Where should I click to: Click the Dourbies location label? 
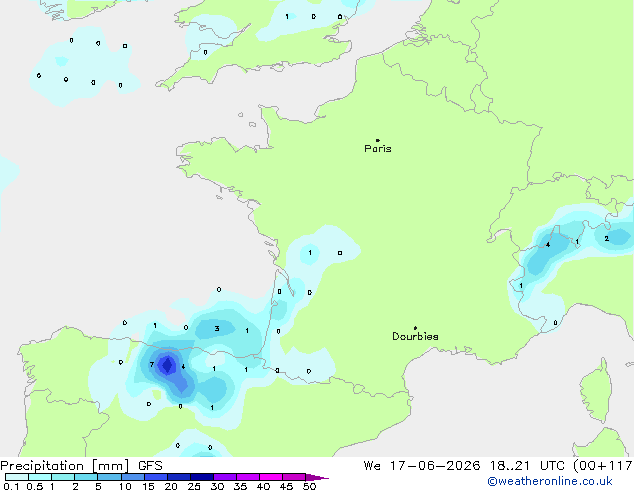[x=415, y=336]
